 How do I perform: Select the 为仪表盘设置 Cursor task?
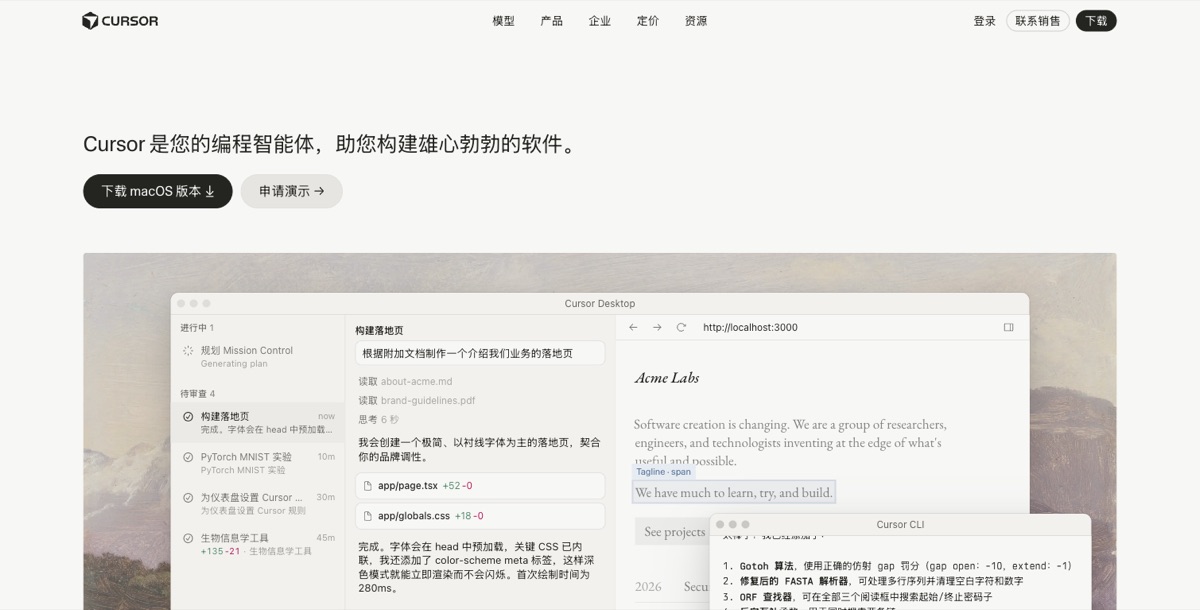point(258,503)
